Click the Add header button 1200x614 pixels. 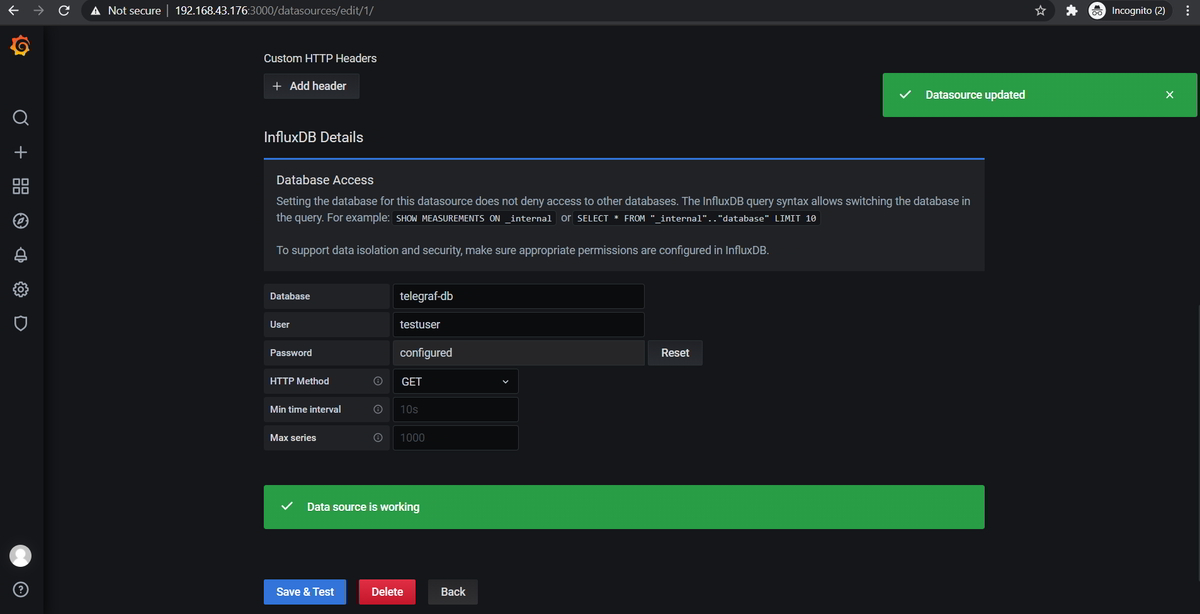(310, 86)
